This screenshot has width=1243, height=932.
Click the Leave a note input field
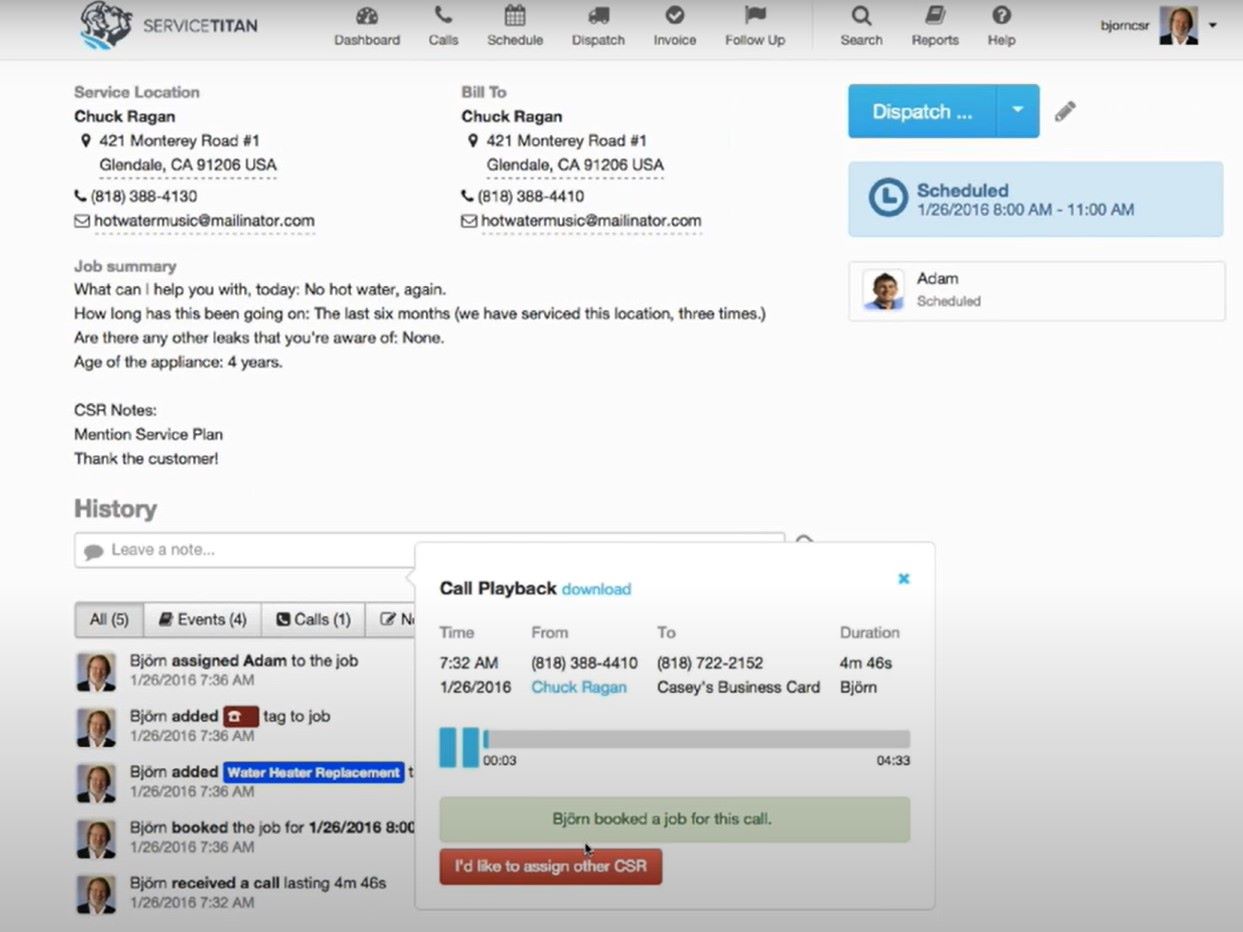pos(429,550)
